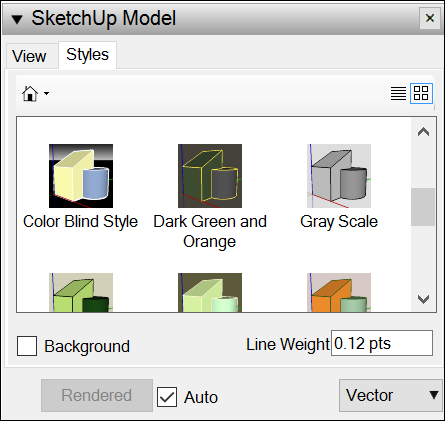Select the Gray Scale style thumbnail

point(339,176)
